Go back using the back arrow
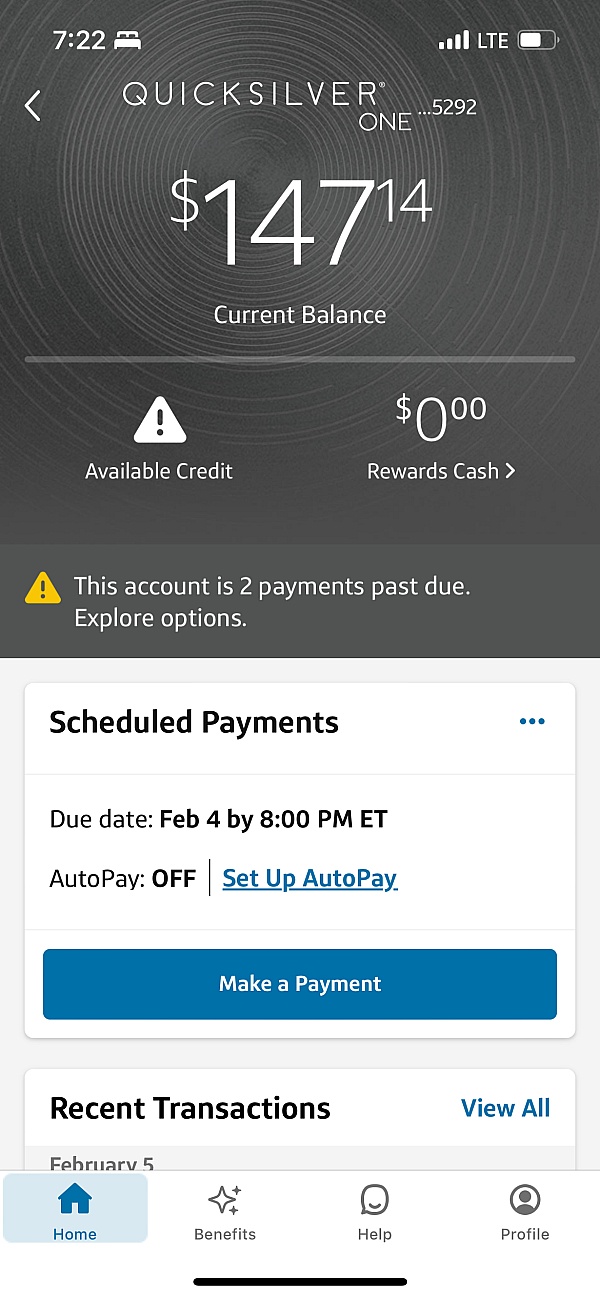 tap(32, 105)
